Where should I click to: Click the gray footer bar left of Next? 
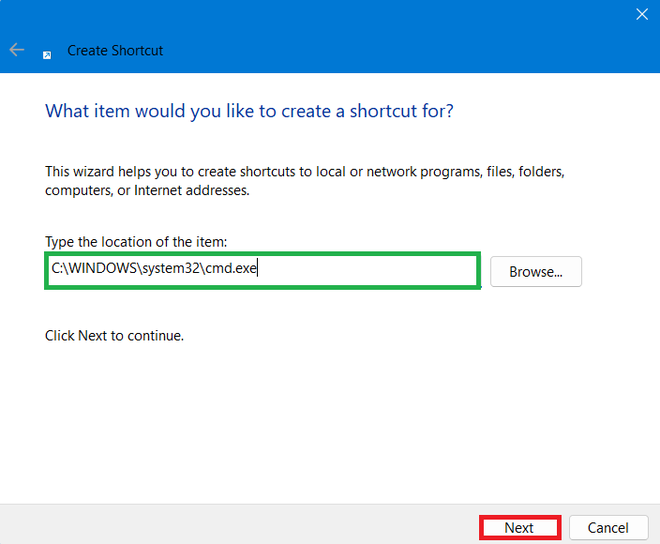tap(240, 526)
